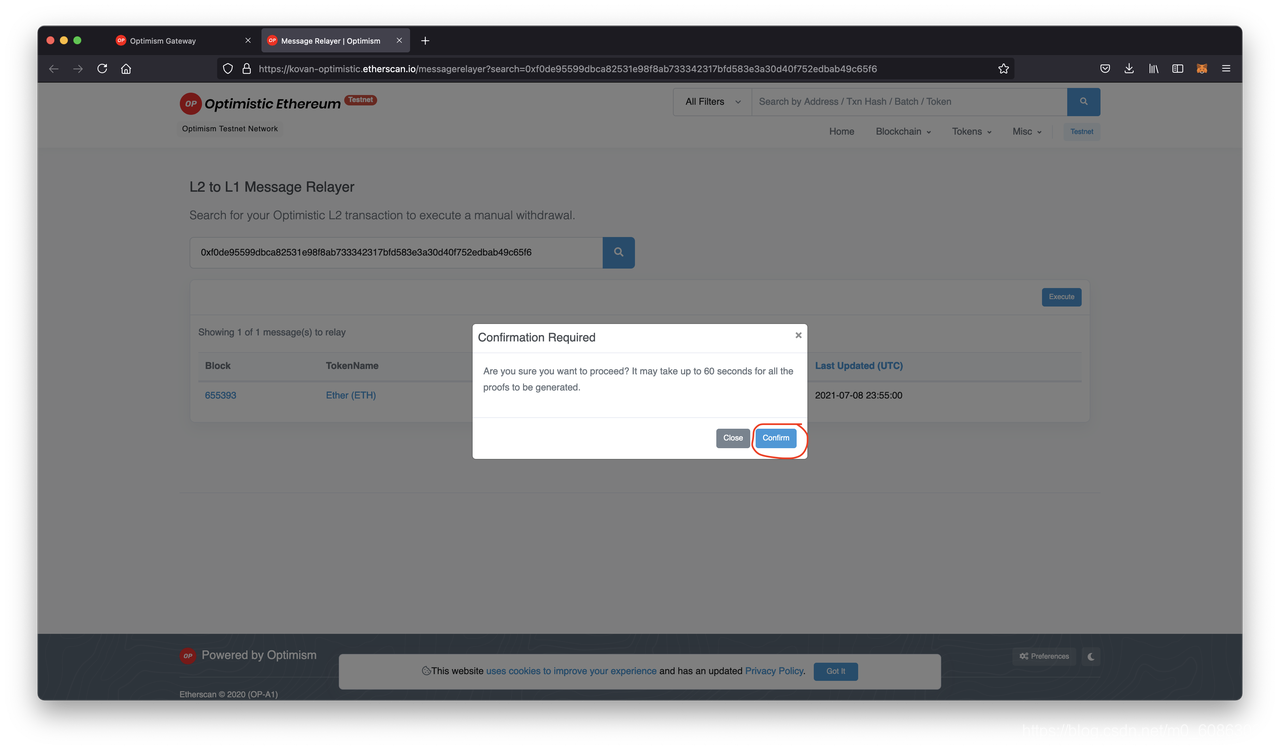The height and width of the screenshot is (750, 1280).
Task: Expand the Tokens menu
Action: pos(971,132)
